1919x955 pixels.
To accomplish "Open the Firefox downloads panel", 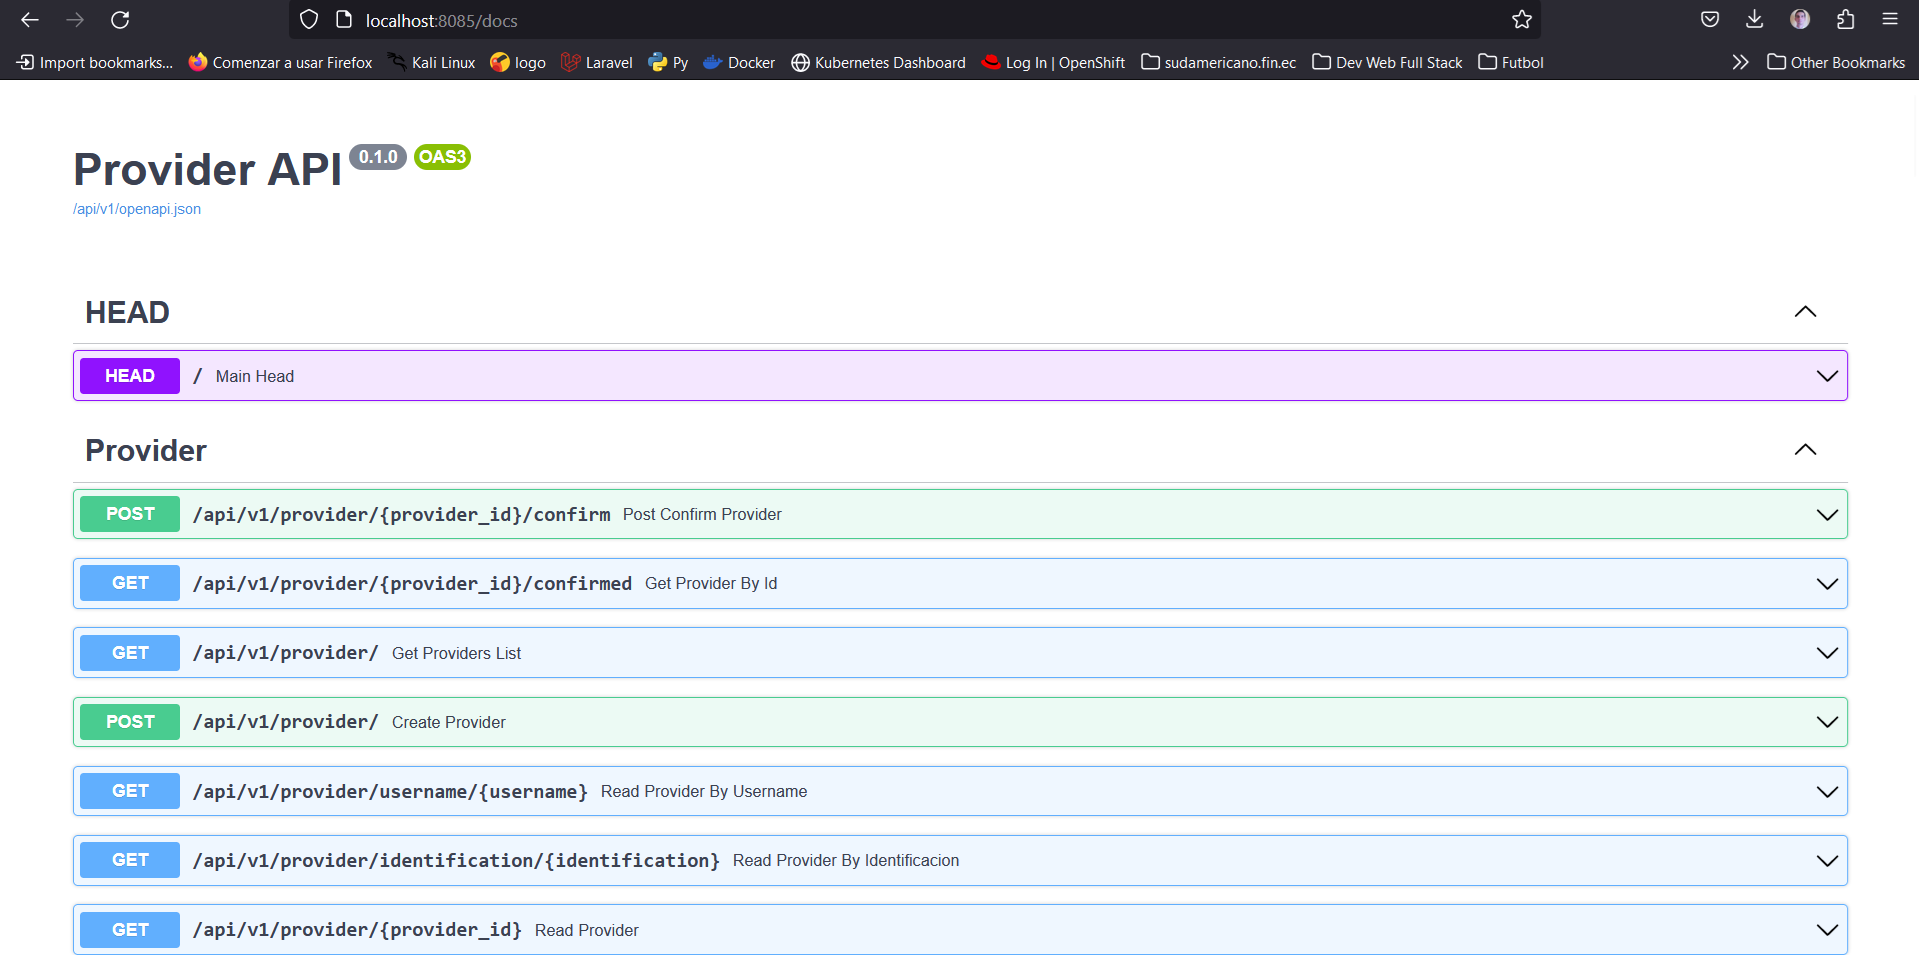I will tap(1754, 20).
